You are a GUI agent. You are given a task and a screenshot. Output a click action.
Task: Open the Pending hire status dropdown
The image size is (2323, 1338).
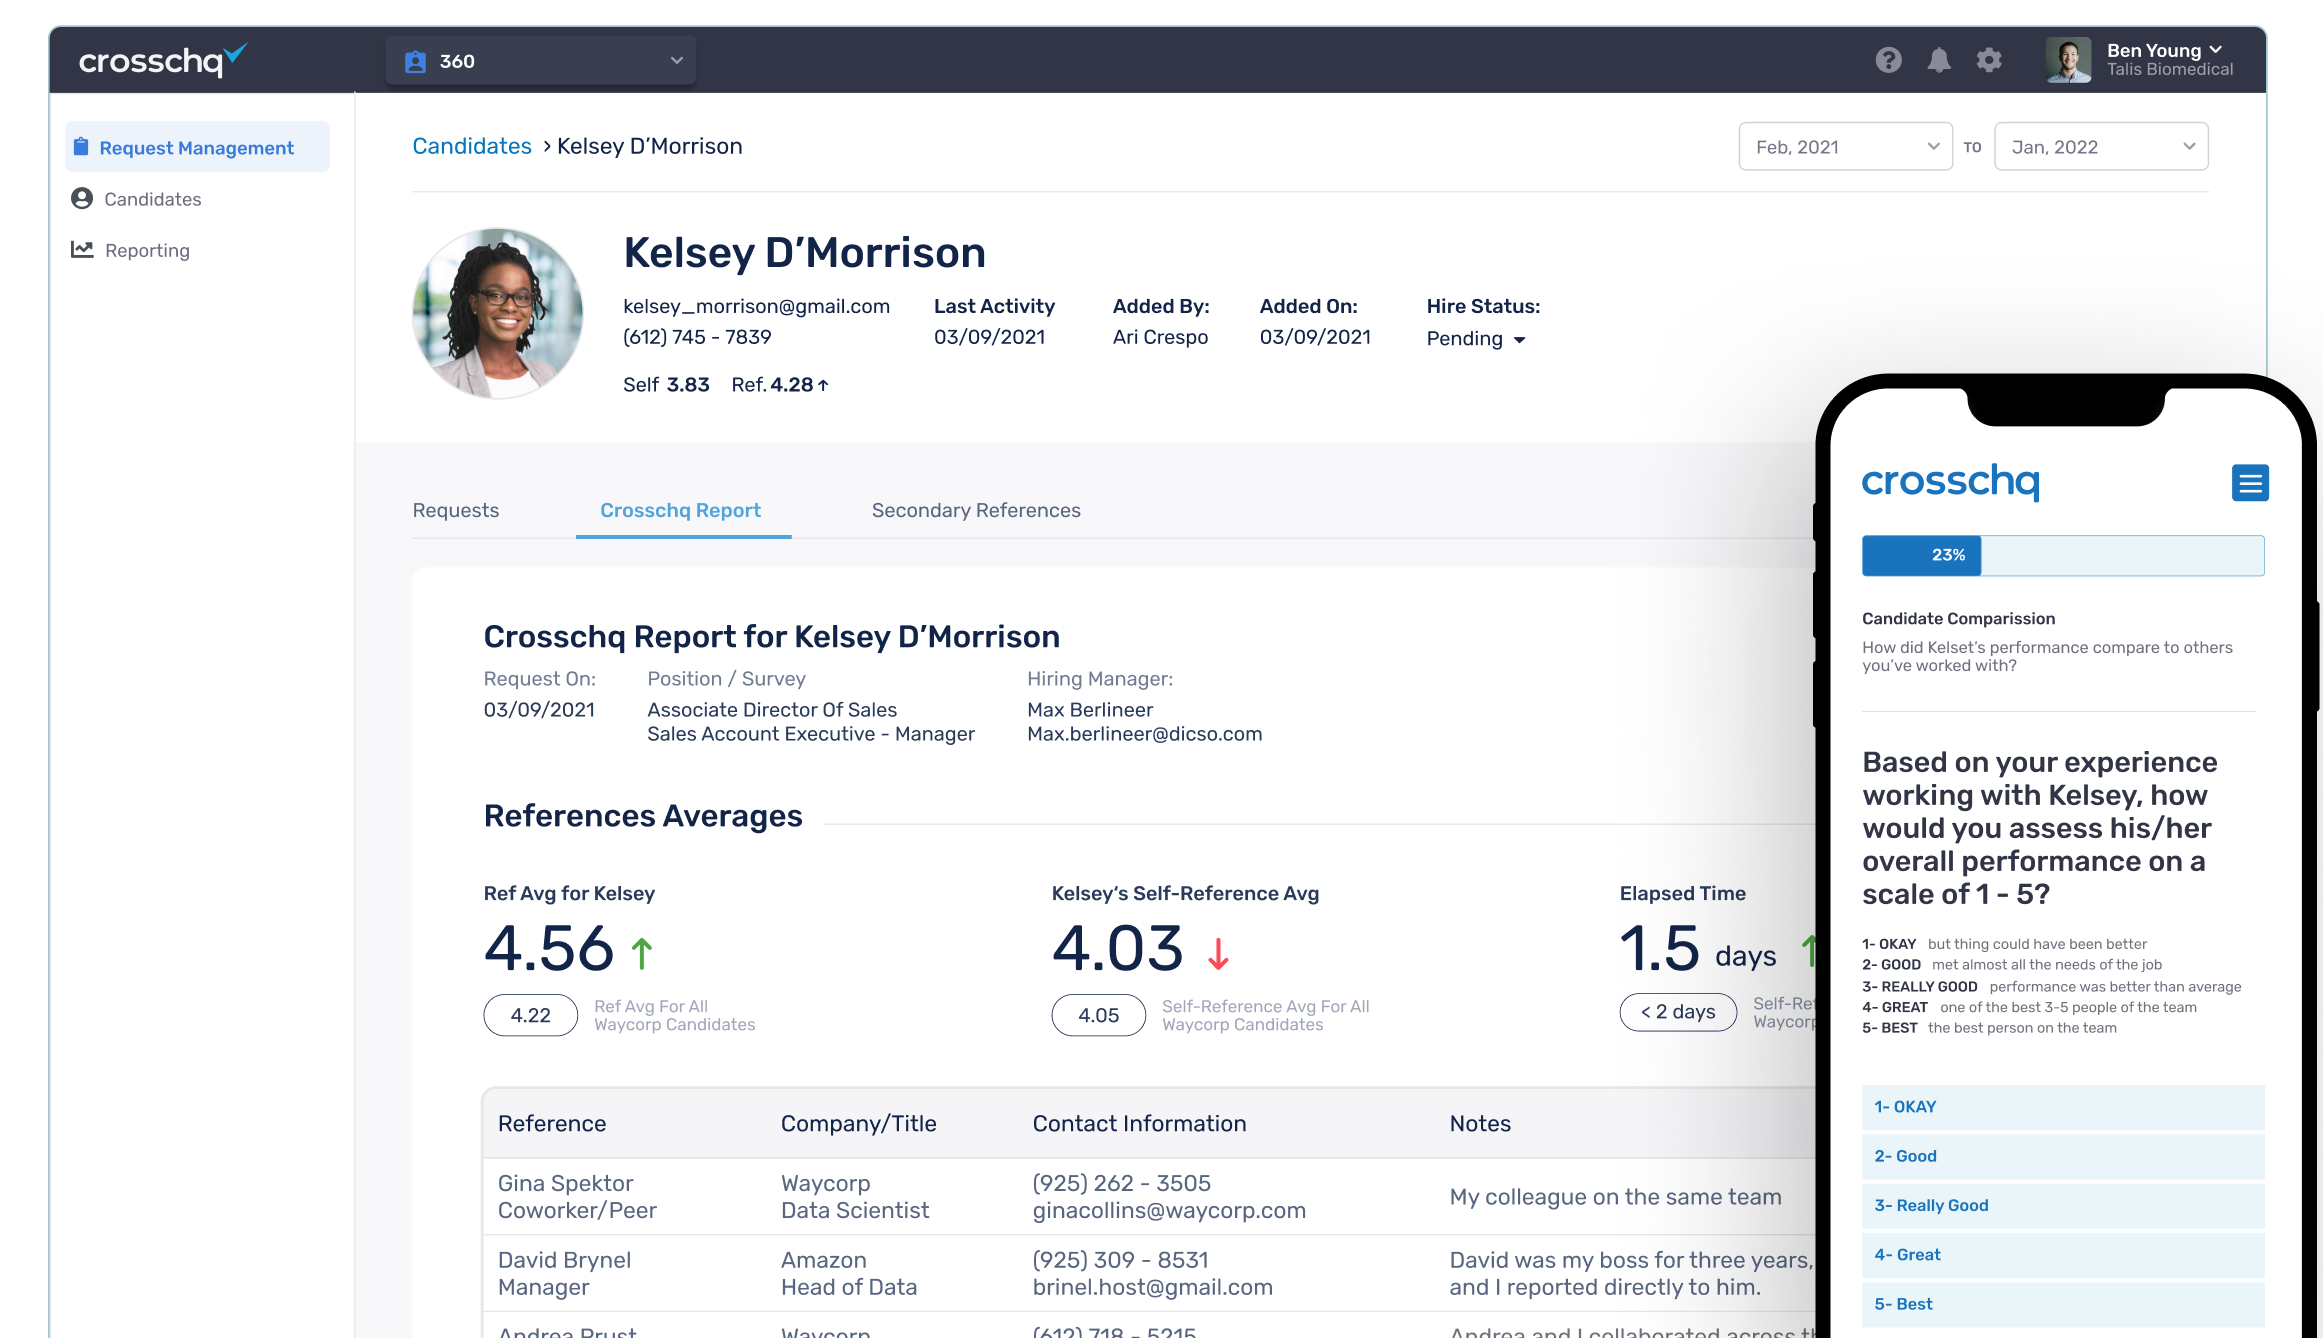1476,339
